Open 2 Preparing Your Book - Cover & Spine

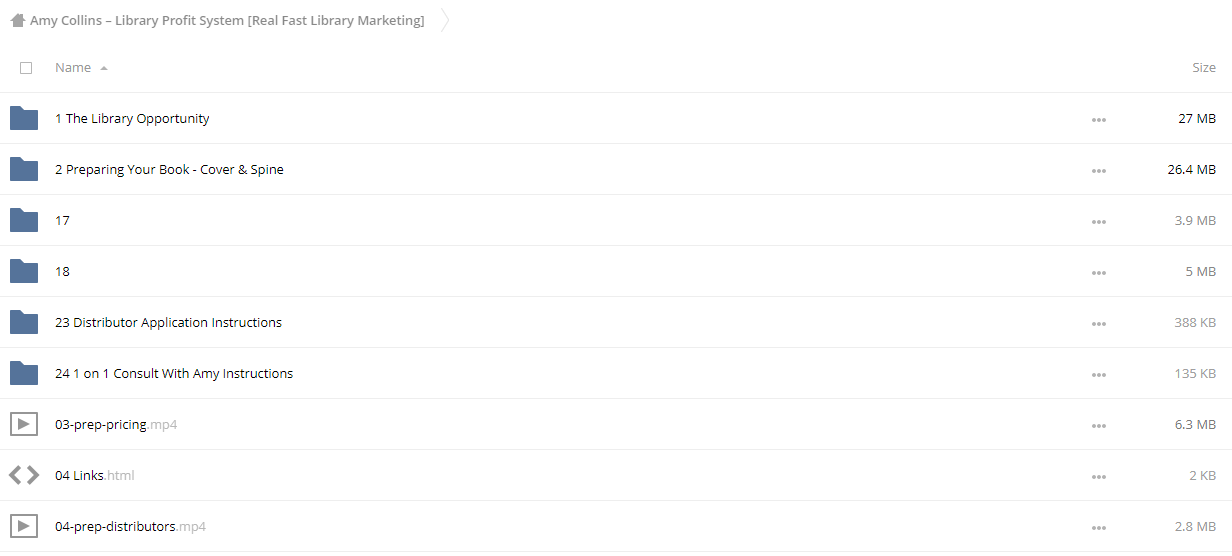[x=169, y=169]
